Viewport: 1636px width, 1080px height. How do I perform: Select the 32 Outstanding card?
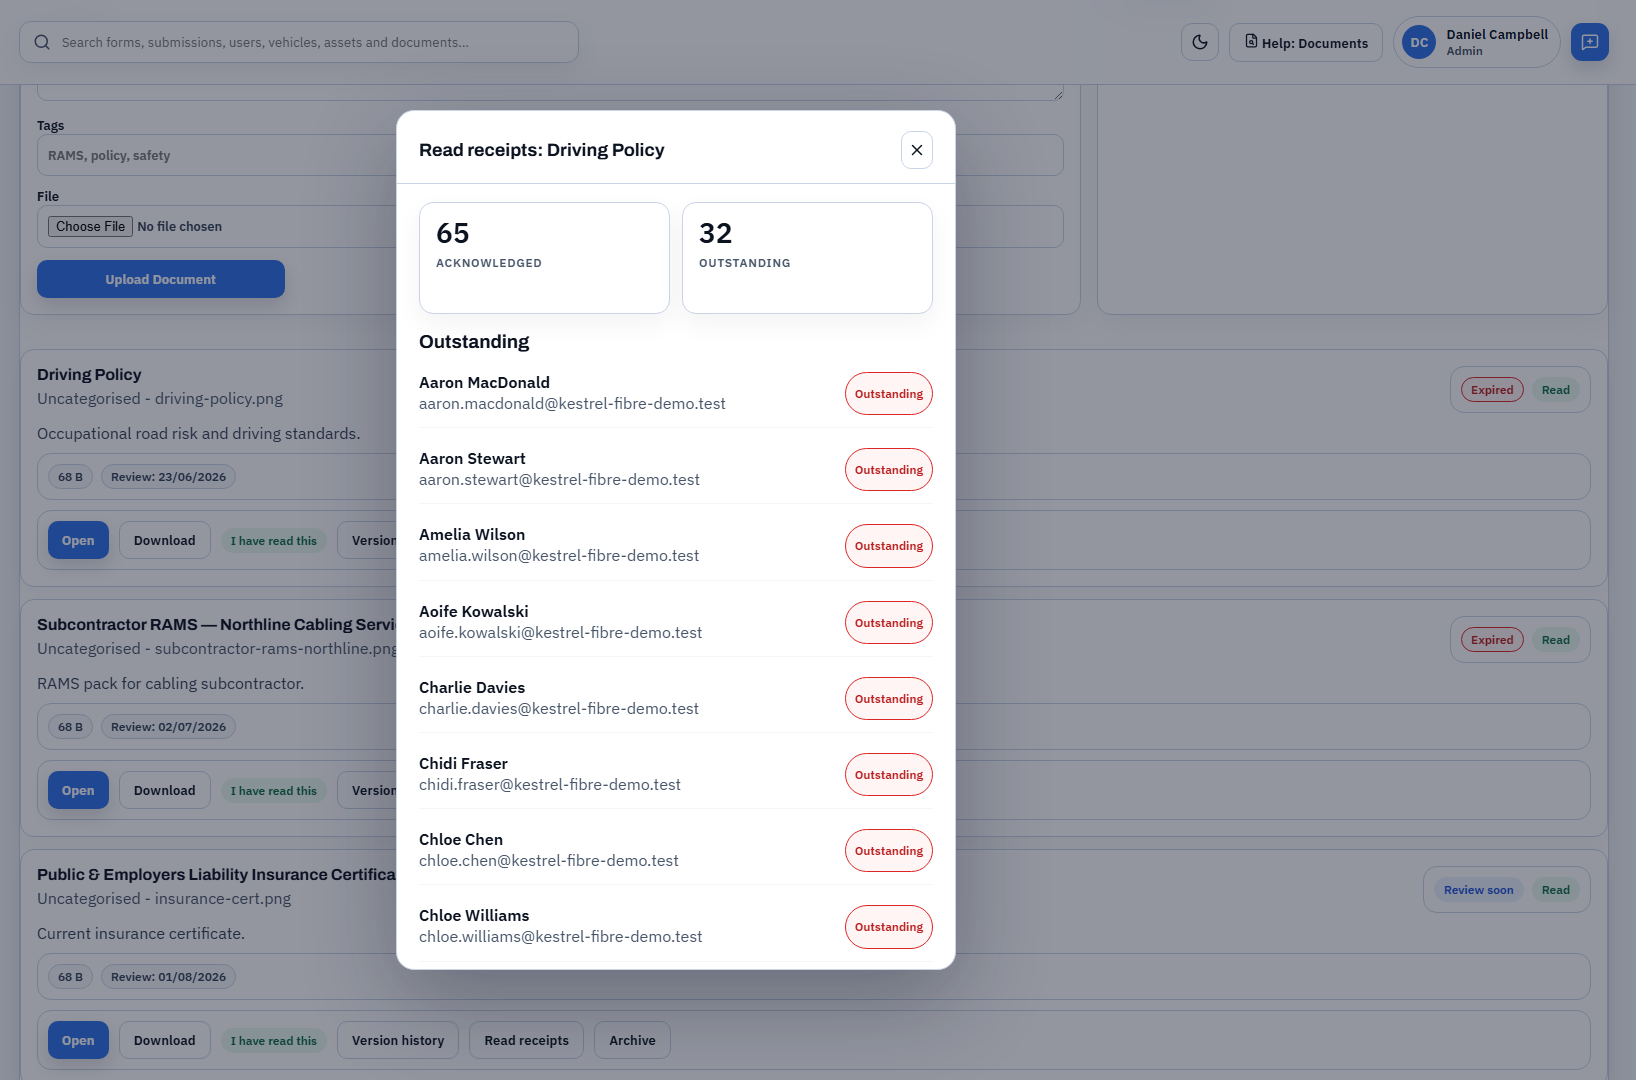[807, 258]
